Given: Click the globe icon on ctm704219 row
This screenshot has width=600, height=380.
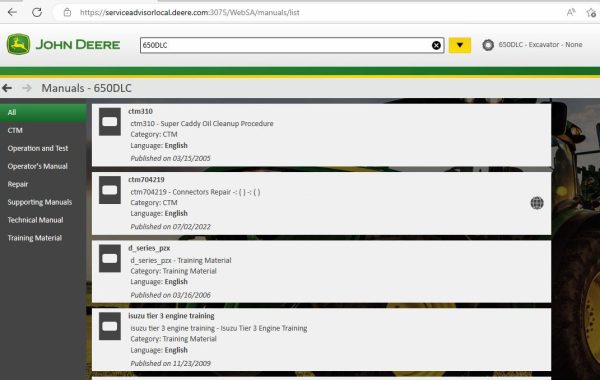Looking at the screenshot, I should tap(537, 203).
